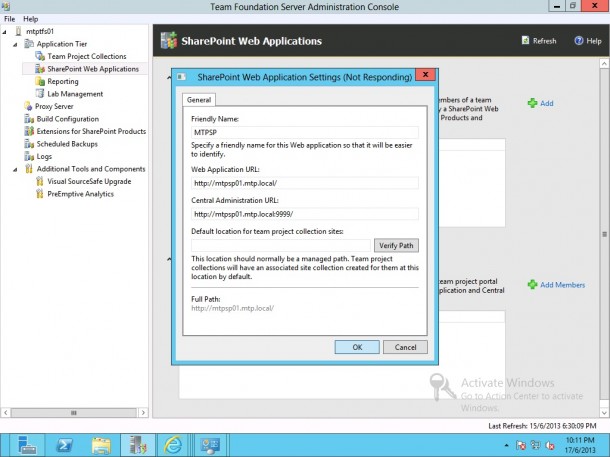Click the tree pane horizontal scrollbar thumb
610x457 pixels.
pos(74,412)
